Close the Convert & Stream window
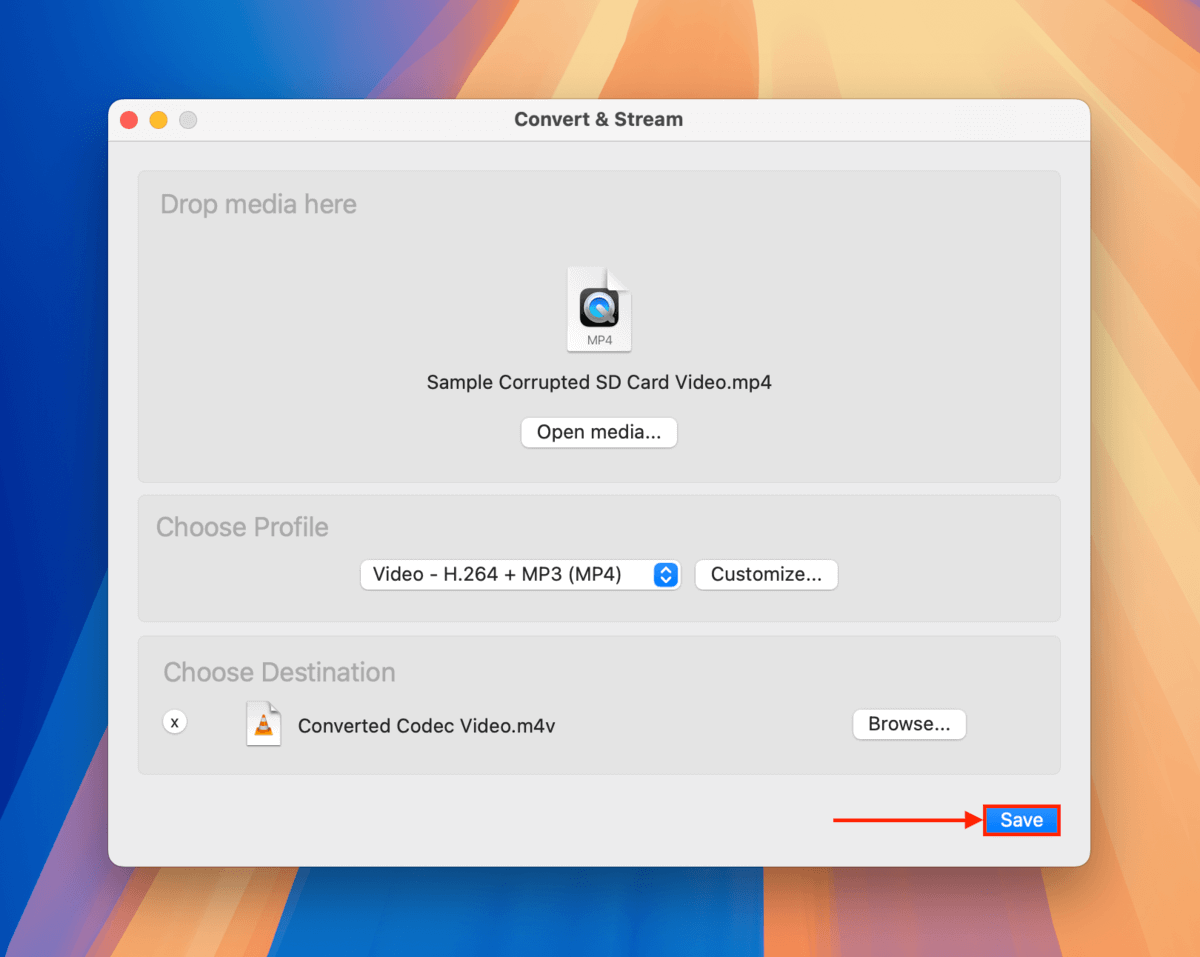The width and height of the screenshot is (1200, 957). tap(129, 120)
